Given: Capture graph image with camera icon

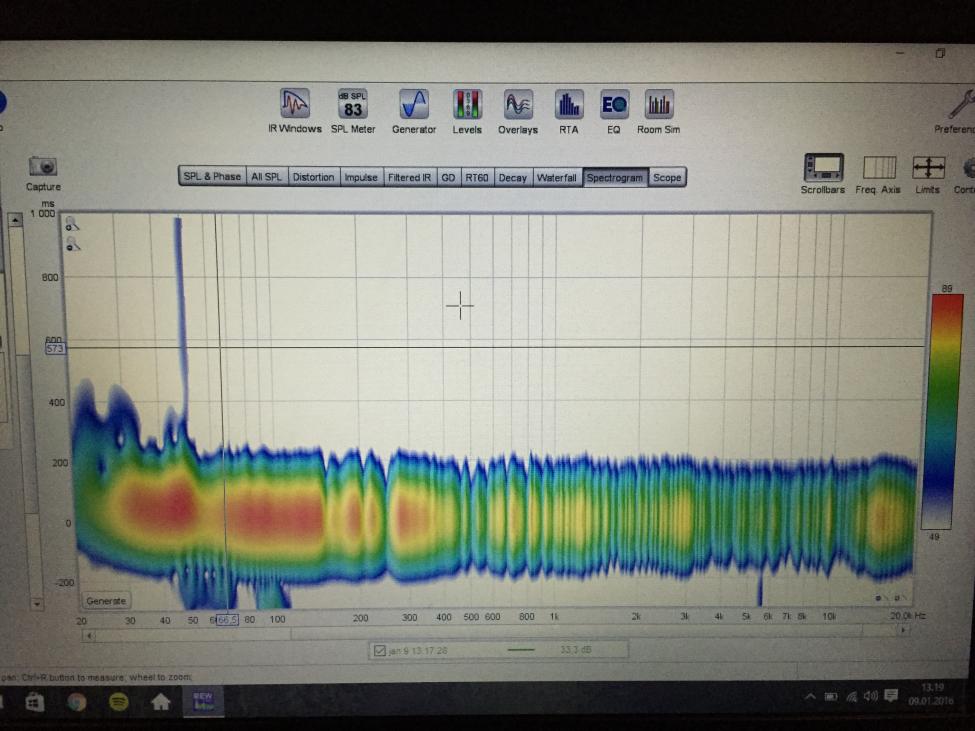Looking at the screenshot, I should coord(43,173).
